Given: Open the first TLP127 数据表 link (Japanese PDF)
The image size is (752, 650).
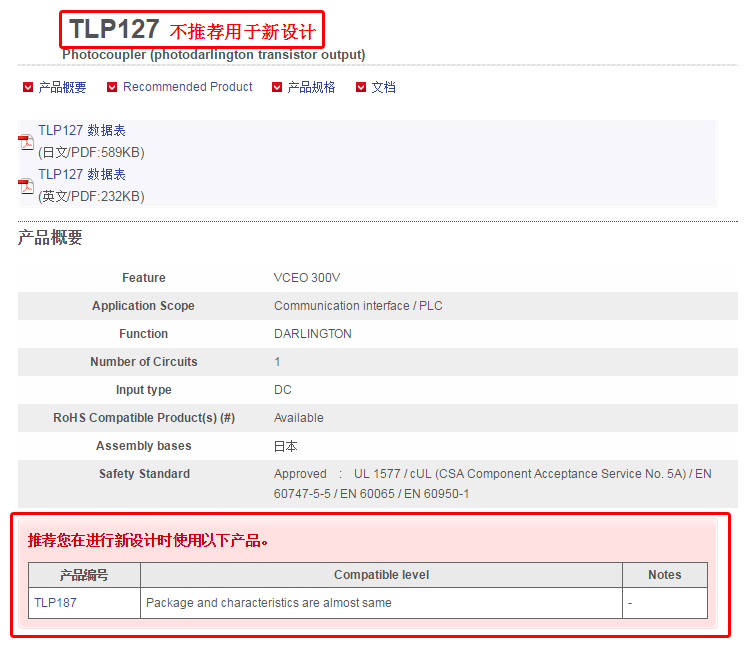Looking at the screenshot, I should [82, 131].
